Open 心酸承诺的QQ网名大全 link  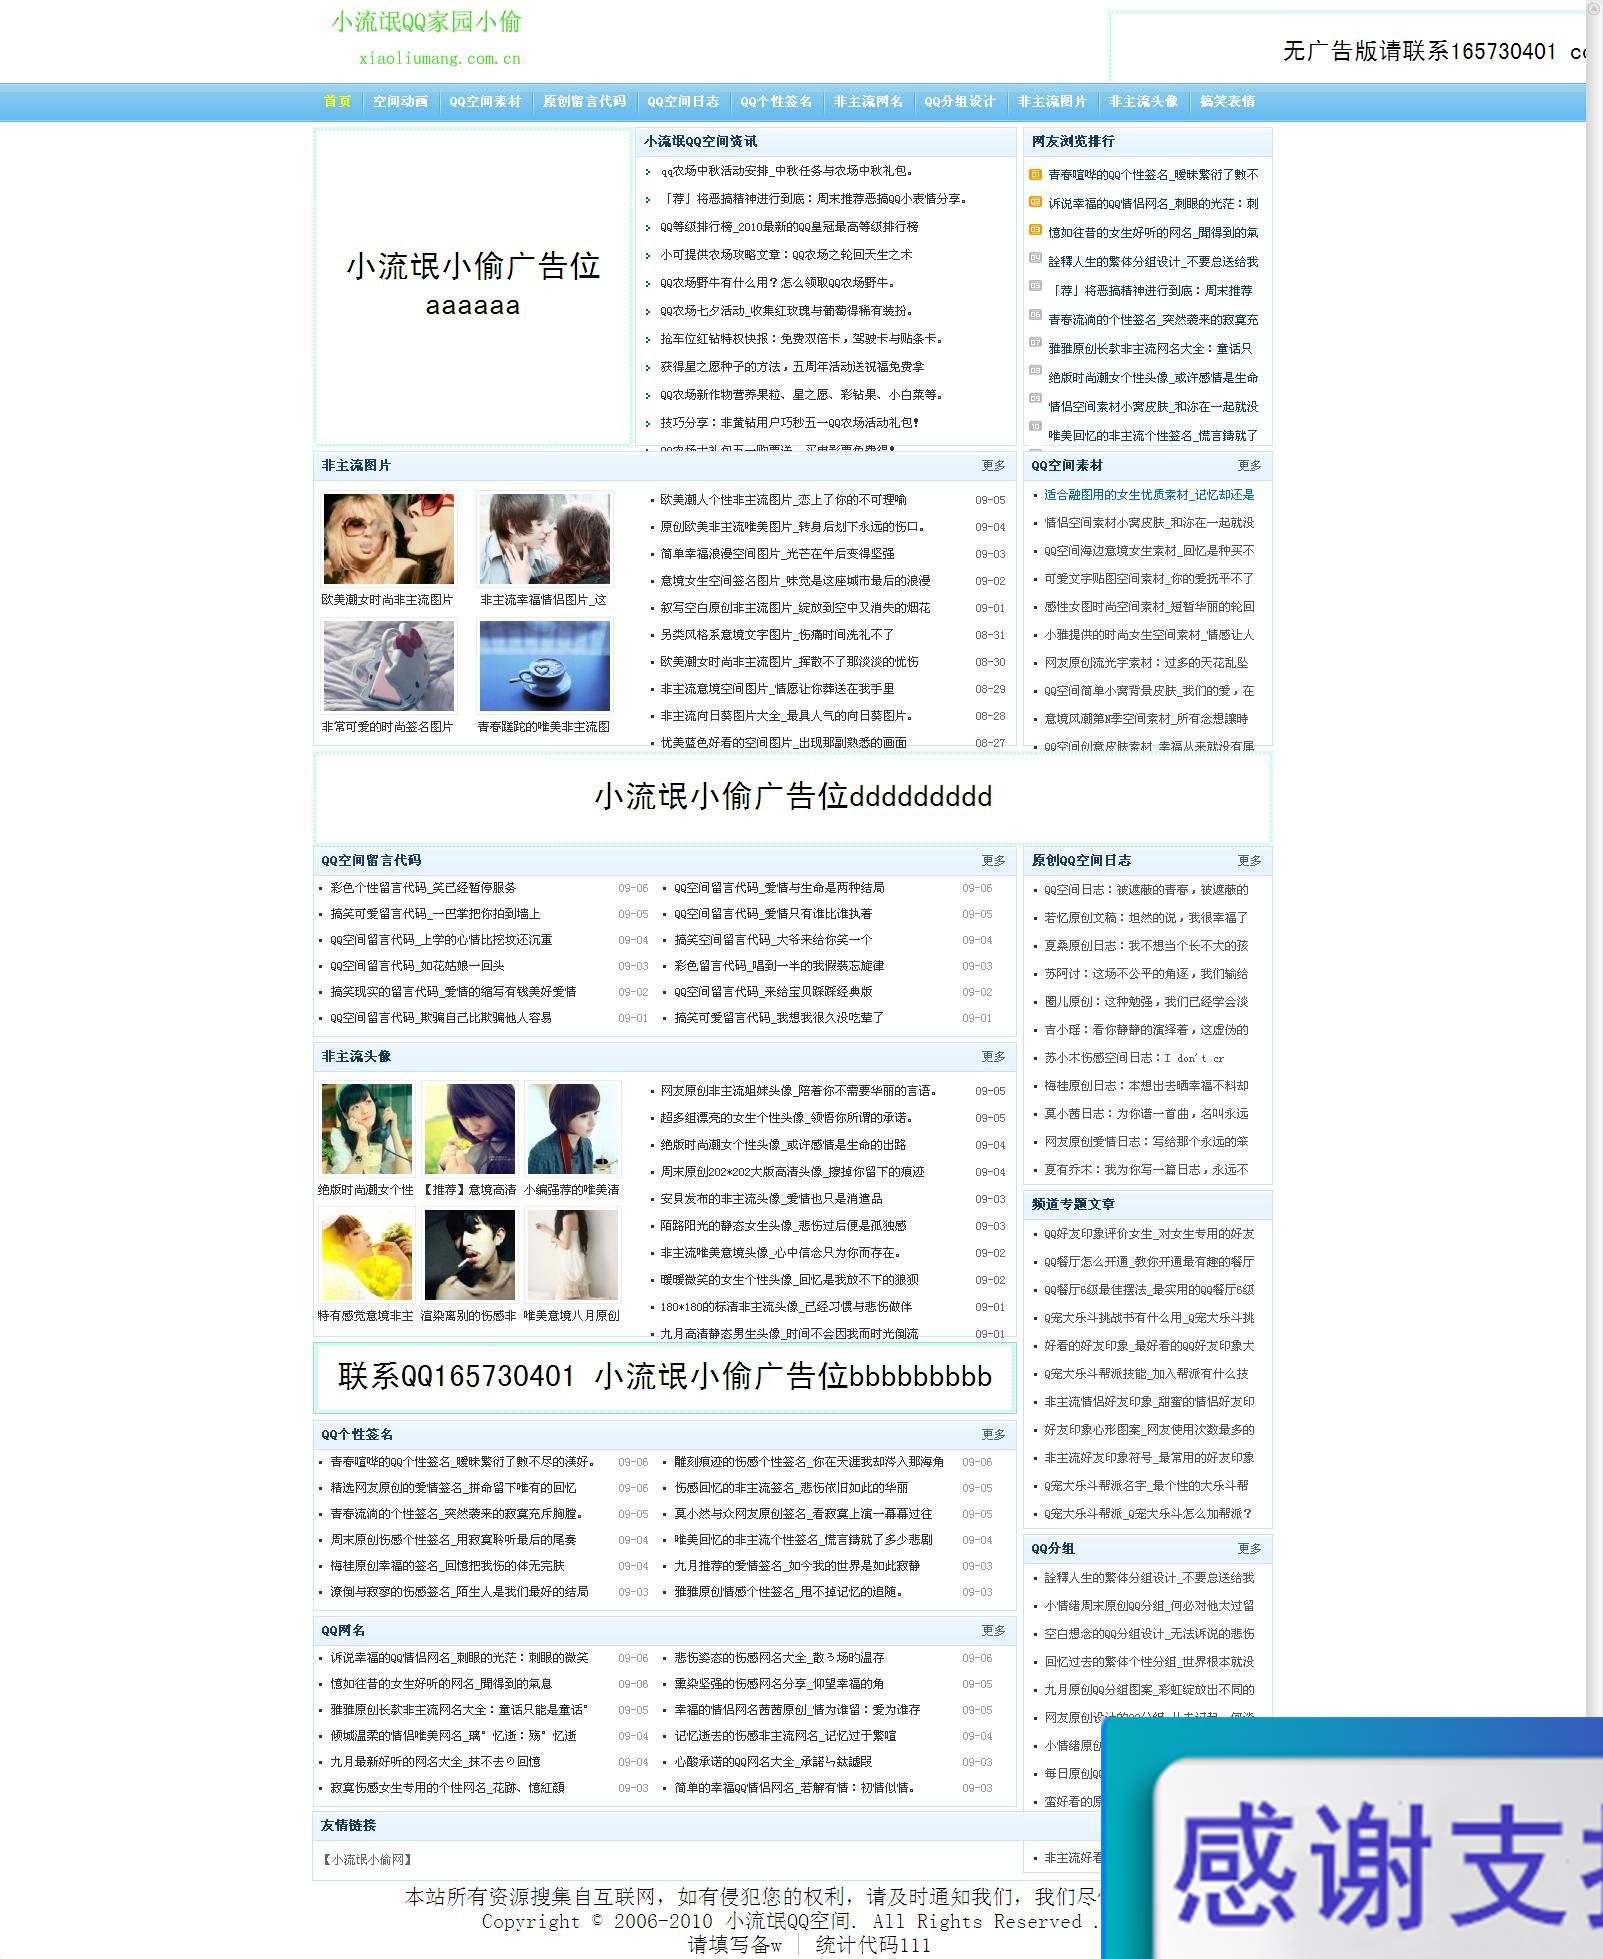pos(773,1762)
